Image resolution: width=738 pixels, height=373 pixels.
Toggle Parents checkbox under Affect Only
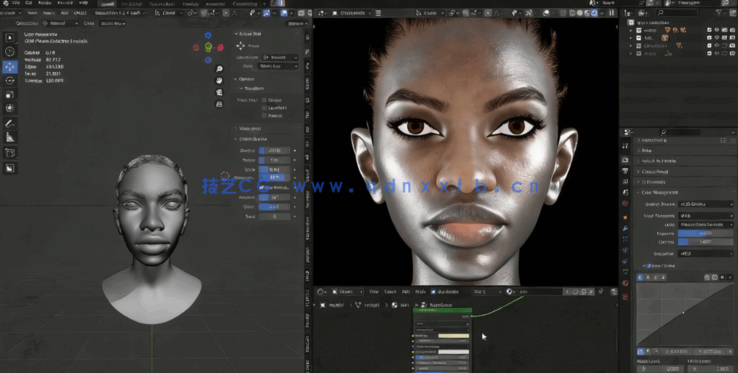coord(265,115)
